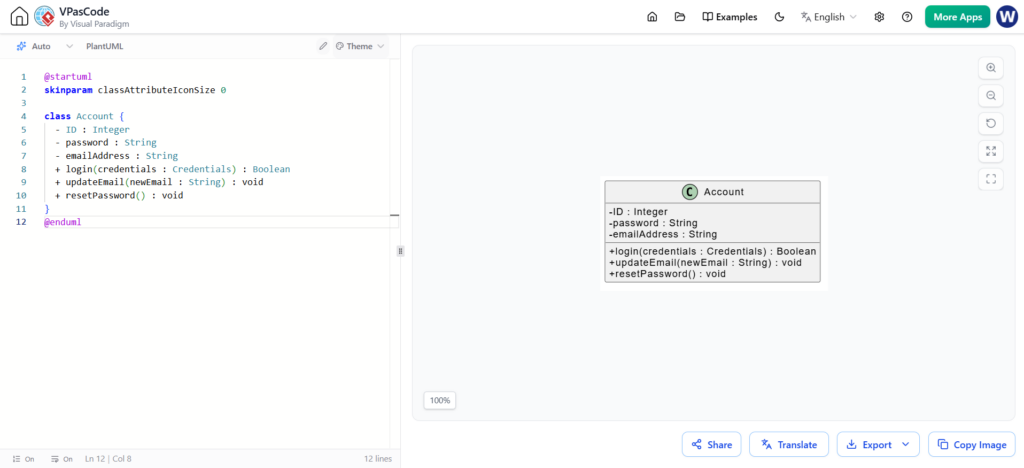
Task: Click the pencil edit icon in editor toolbar
Action: pos(323,46)
